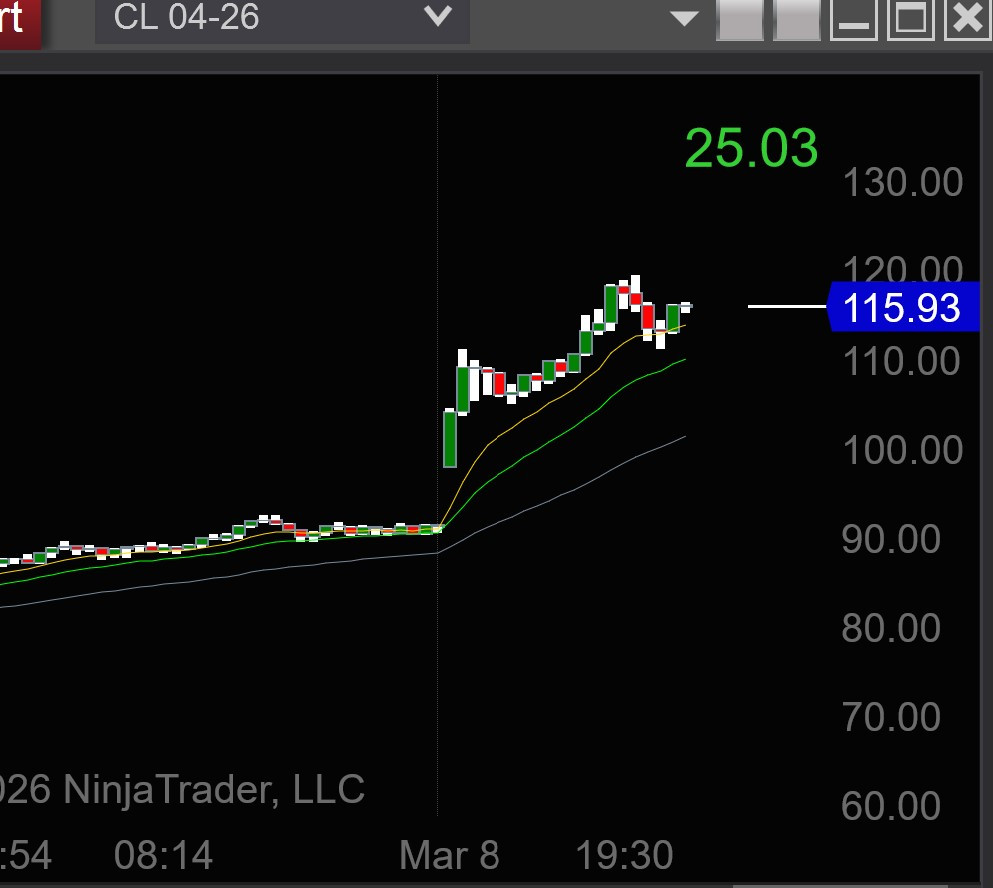Click the 100.00 label on price axis

point(902,450)
